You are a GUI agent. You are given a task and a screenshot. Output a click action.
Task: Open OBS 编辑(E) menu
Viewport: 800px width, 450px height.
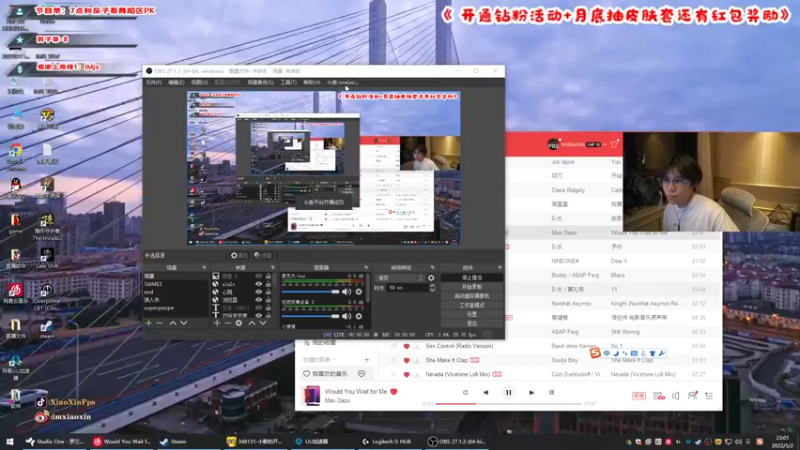click(x=176, y=82)
